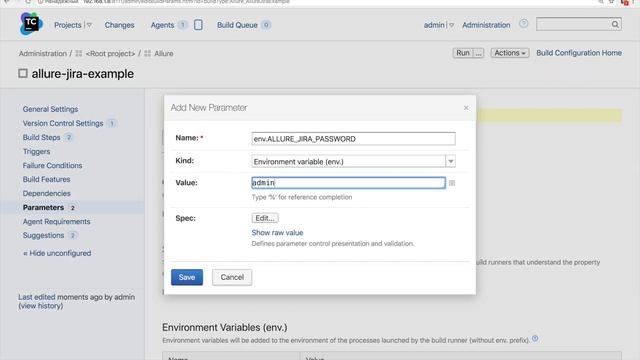The image size is (640, 360).
Task: Click the Root project grid icon
Action: [79, 53]
